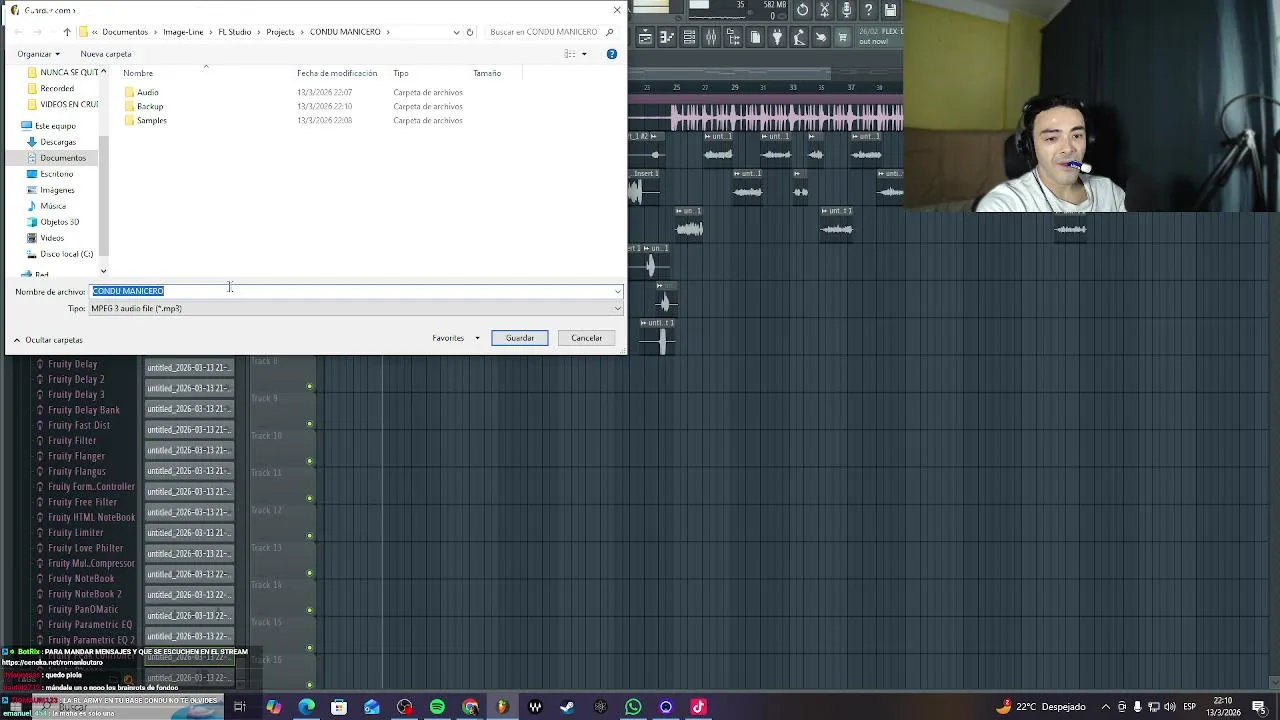The image size is (1280, 720).
Task: Select Fruity Love Philter in the browser
Action: [x=86, y=548]
